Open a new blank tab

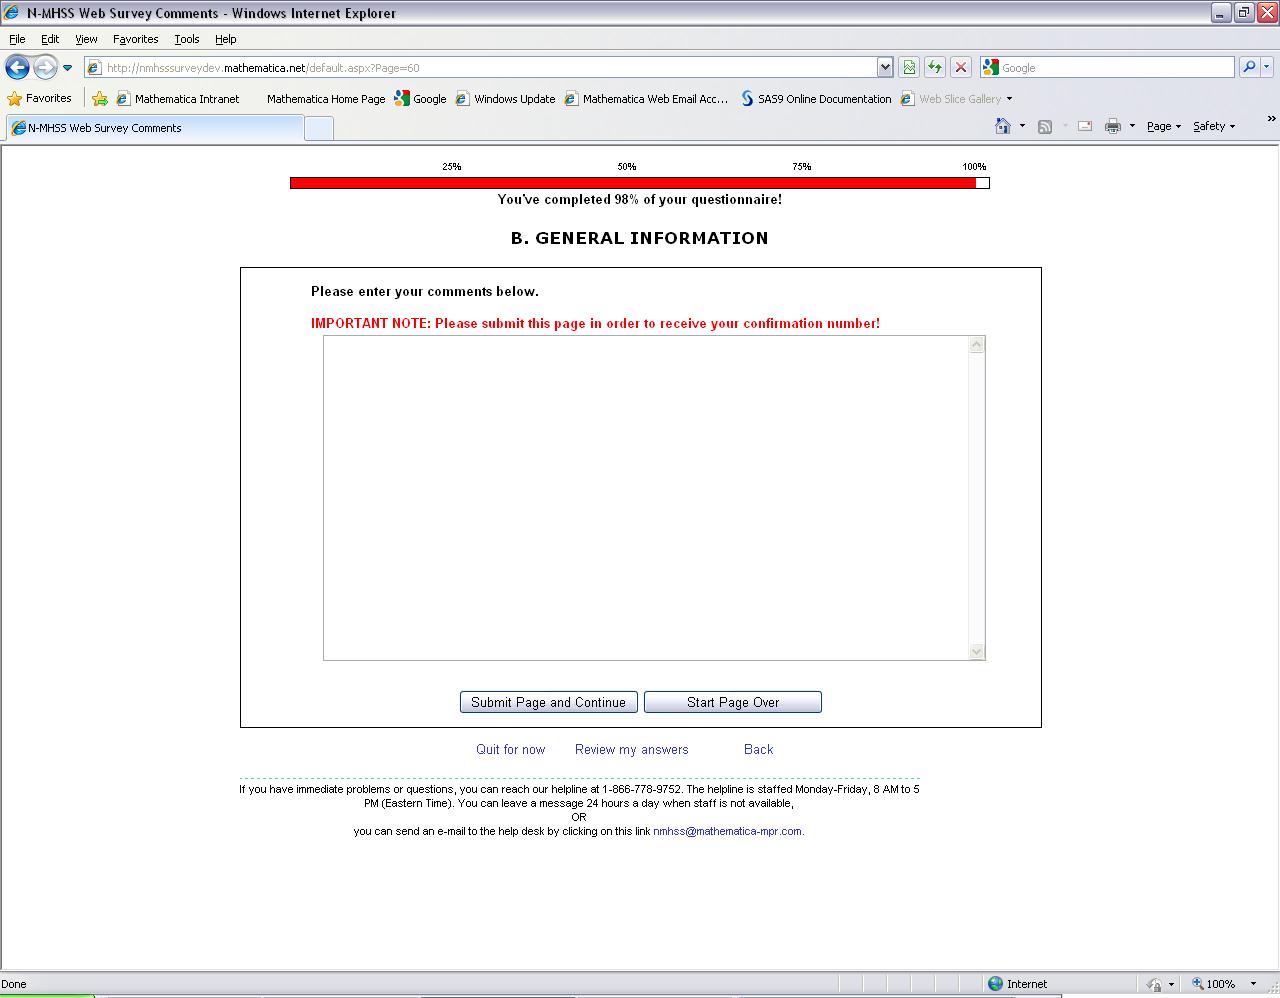click(x=319, y=129)
